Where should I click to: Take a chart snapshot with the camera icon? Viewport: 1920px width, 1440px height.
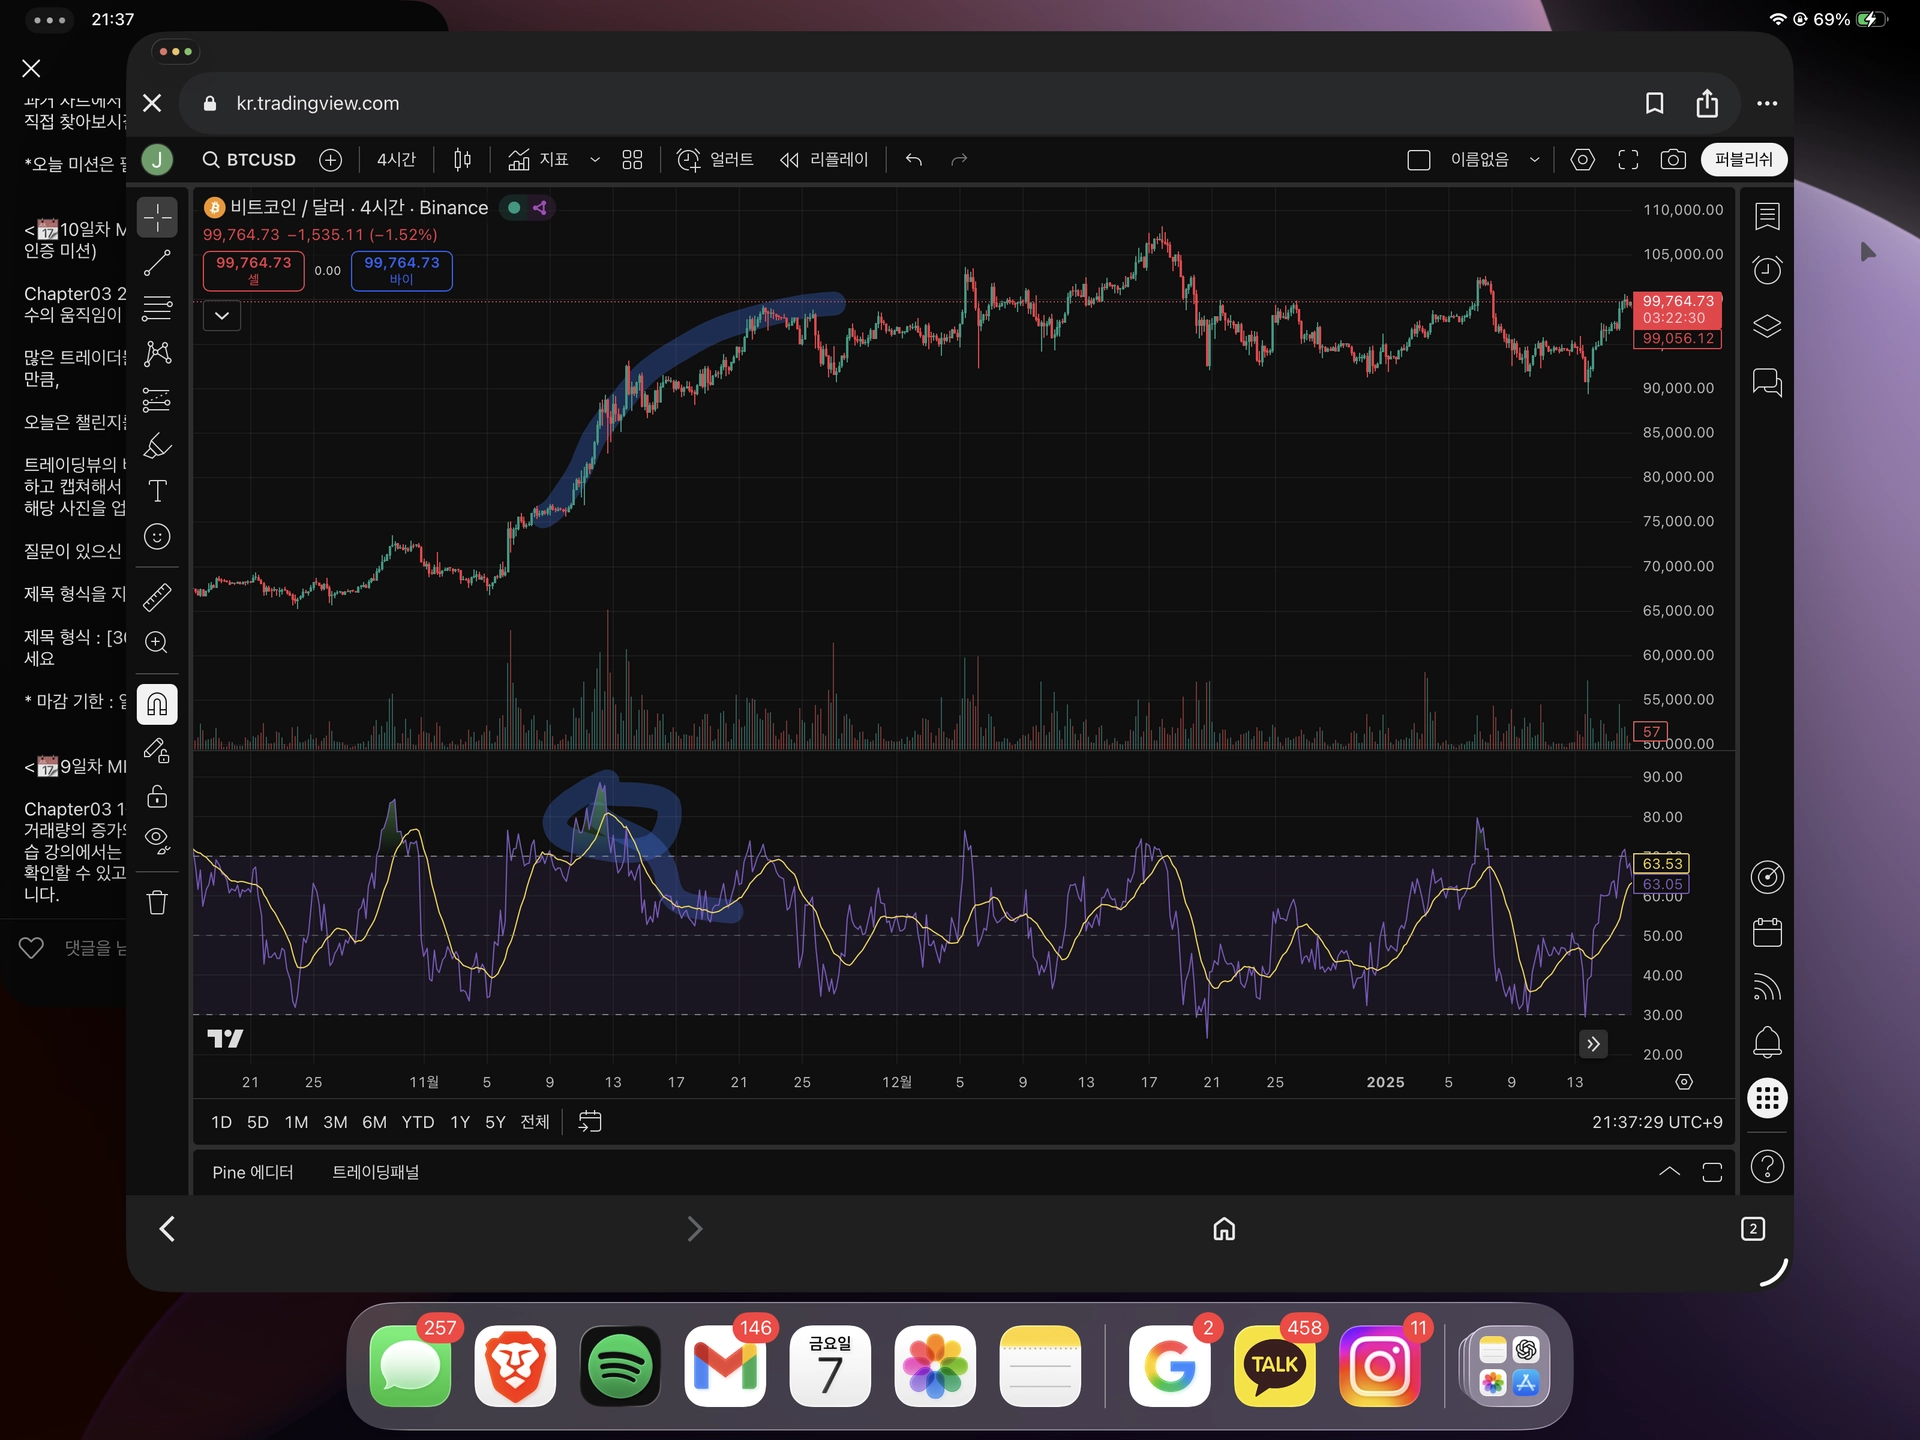[x=1673, y=160]
